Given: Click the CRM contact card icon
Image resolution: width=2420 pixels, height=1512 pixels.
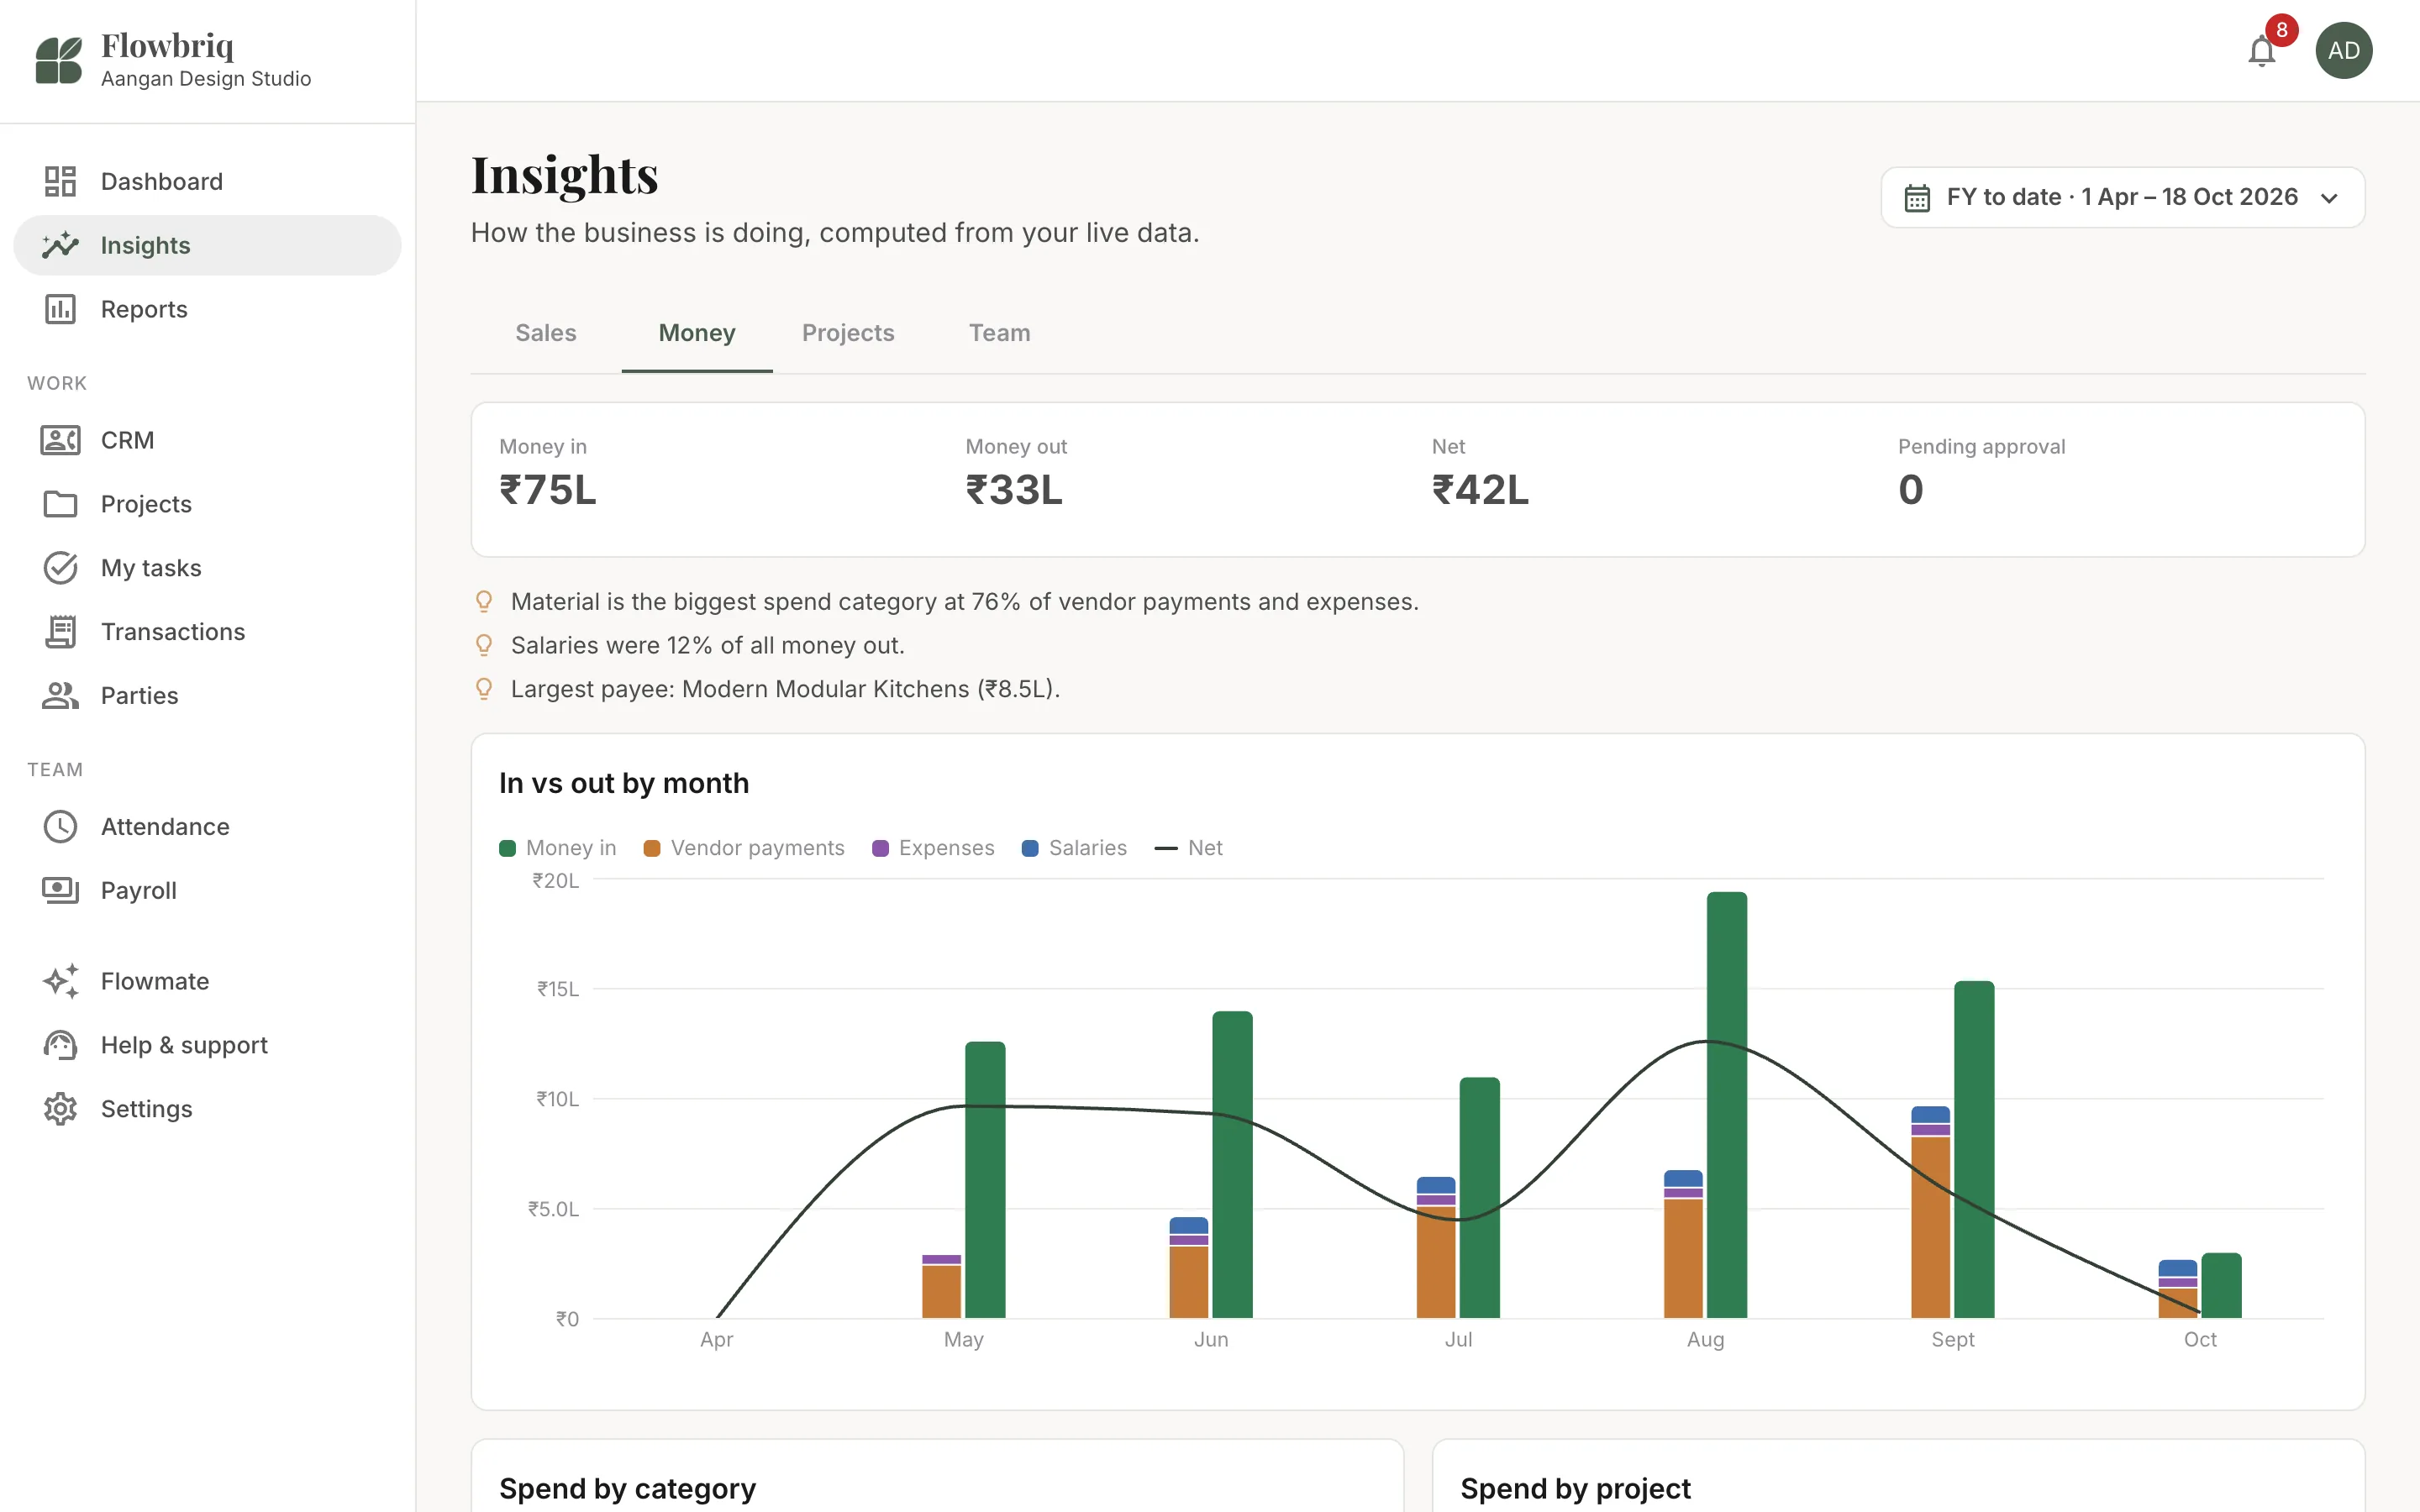Looking at the screenshot, I should click(x=60, y=440).
